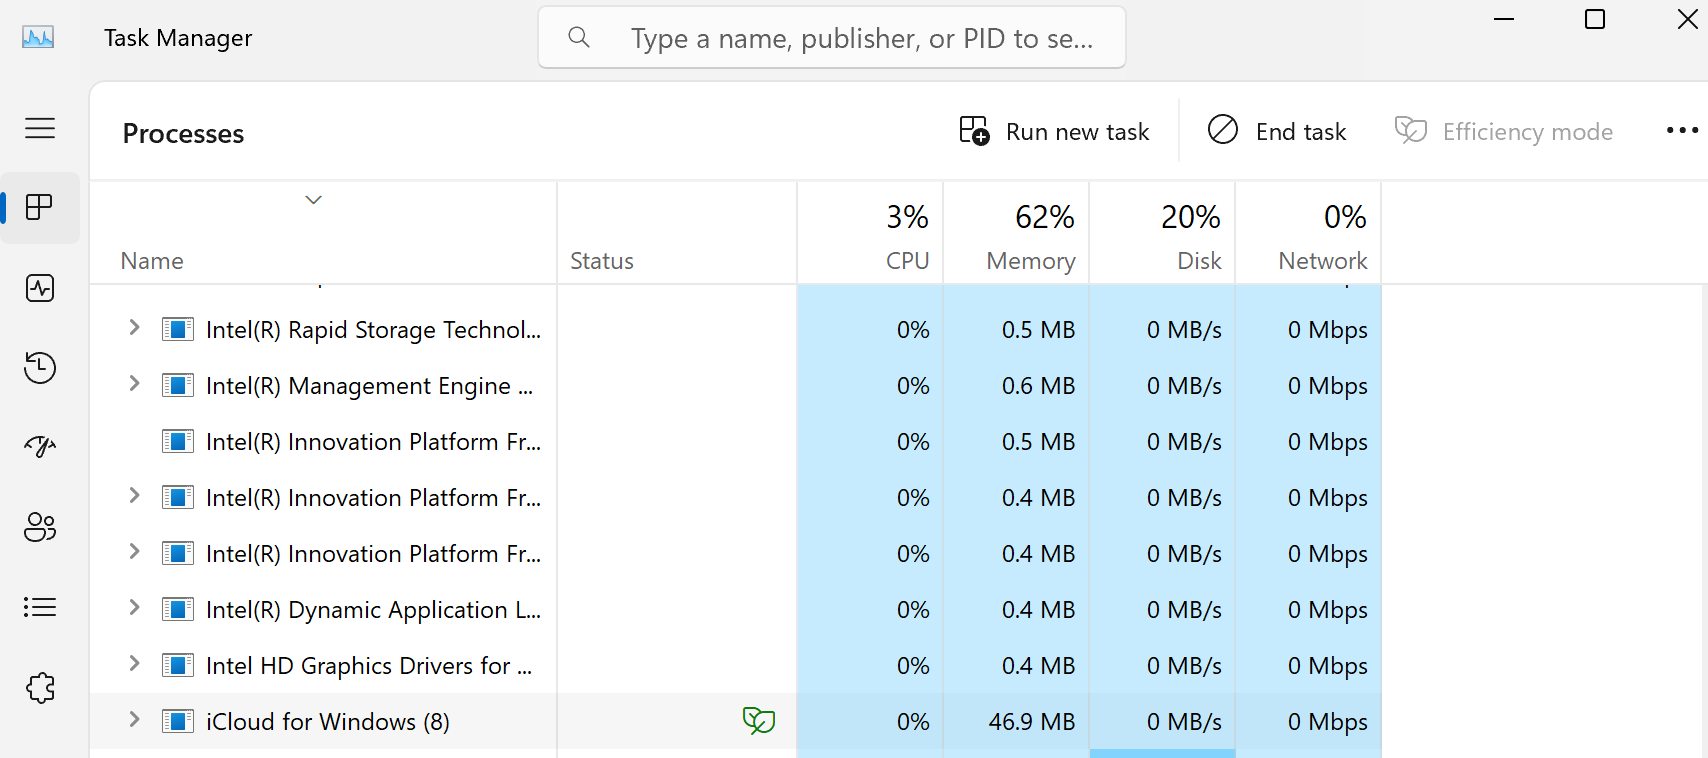Open the three-dot more options menu
1708x758 pixels.
click(1682, 131)
